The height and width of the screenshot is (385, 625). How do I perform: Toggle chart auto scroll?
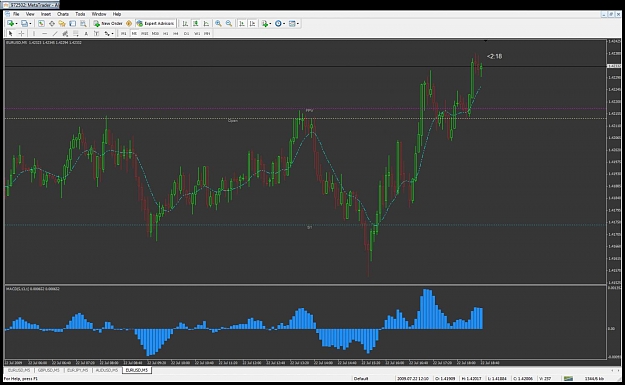click(x=242, y=24)
